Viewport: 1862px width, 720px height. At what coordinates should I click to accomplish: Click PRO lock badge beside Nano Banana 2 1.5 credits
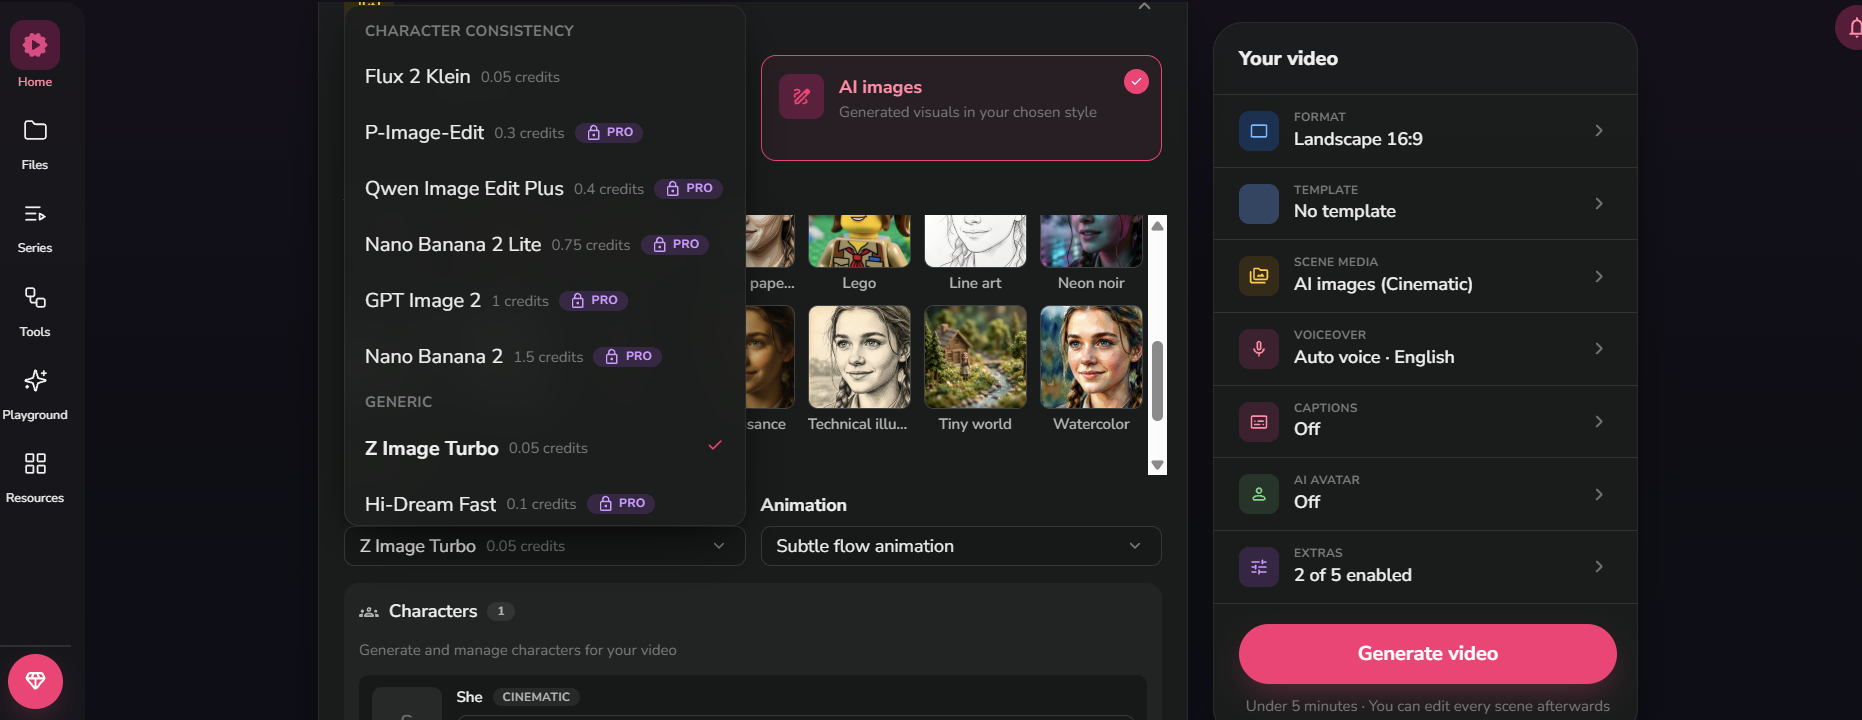point(628,356)
